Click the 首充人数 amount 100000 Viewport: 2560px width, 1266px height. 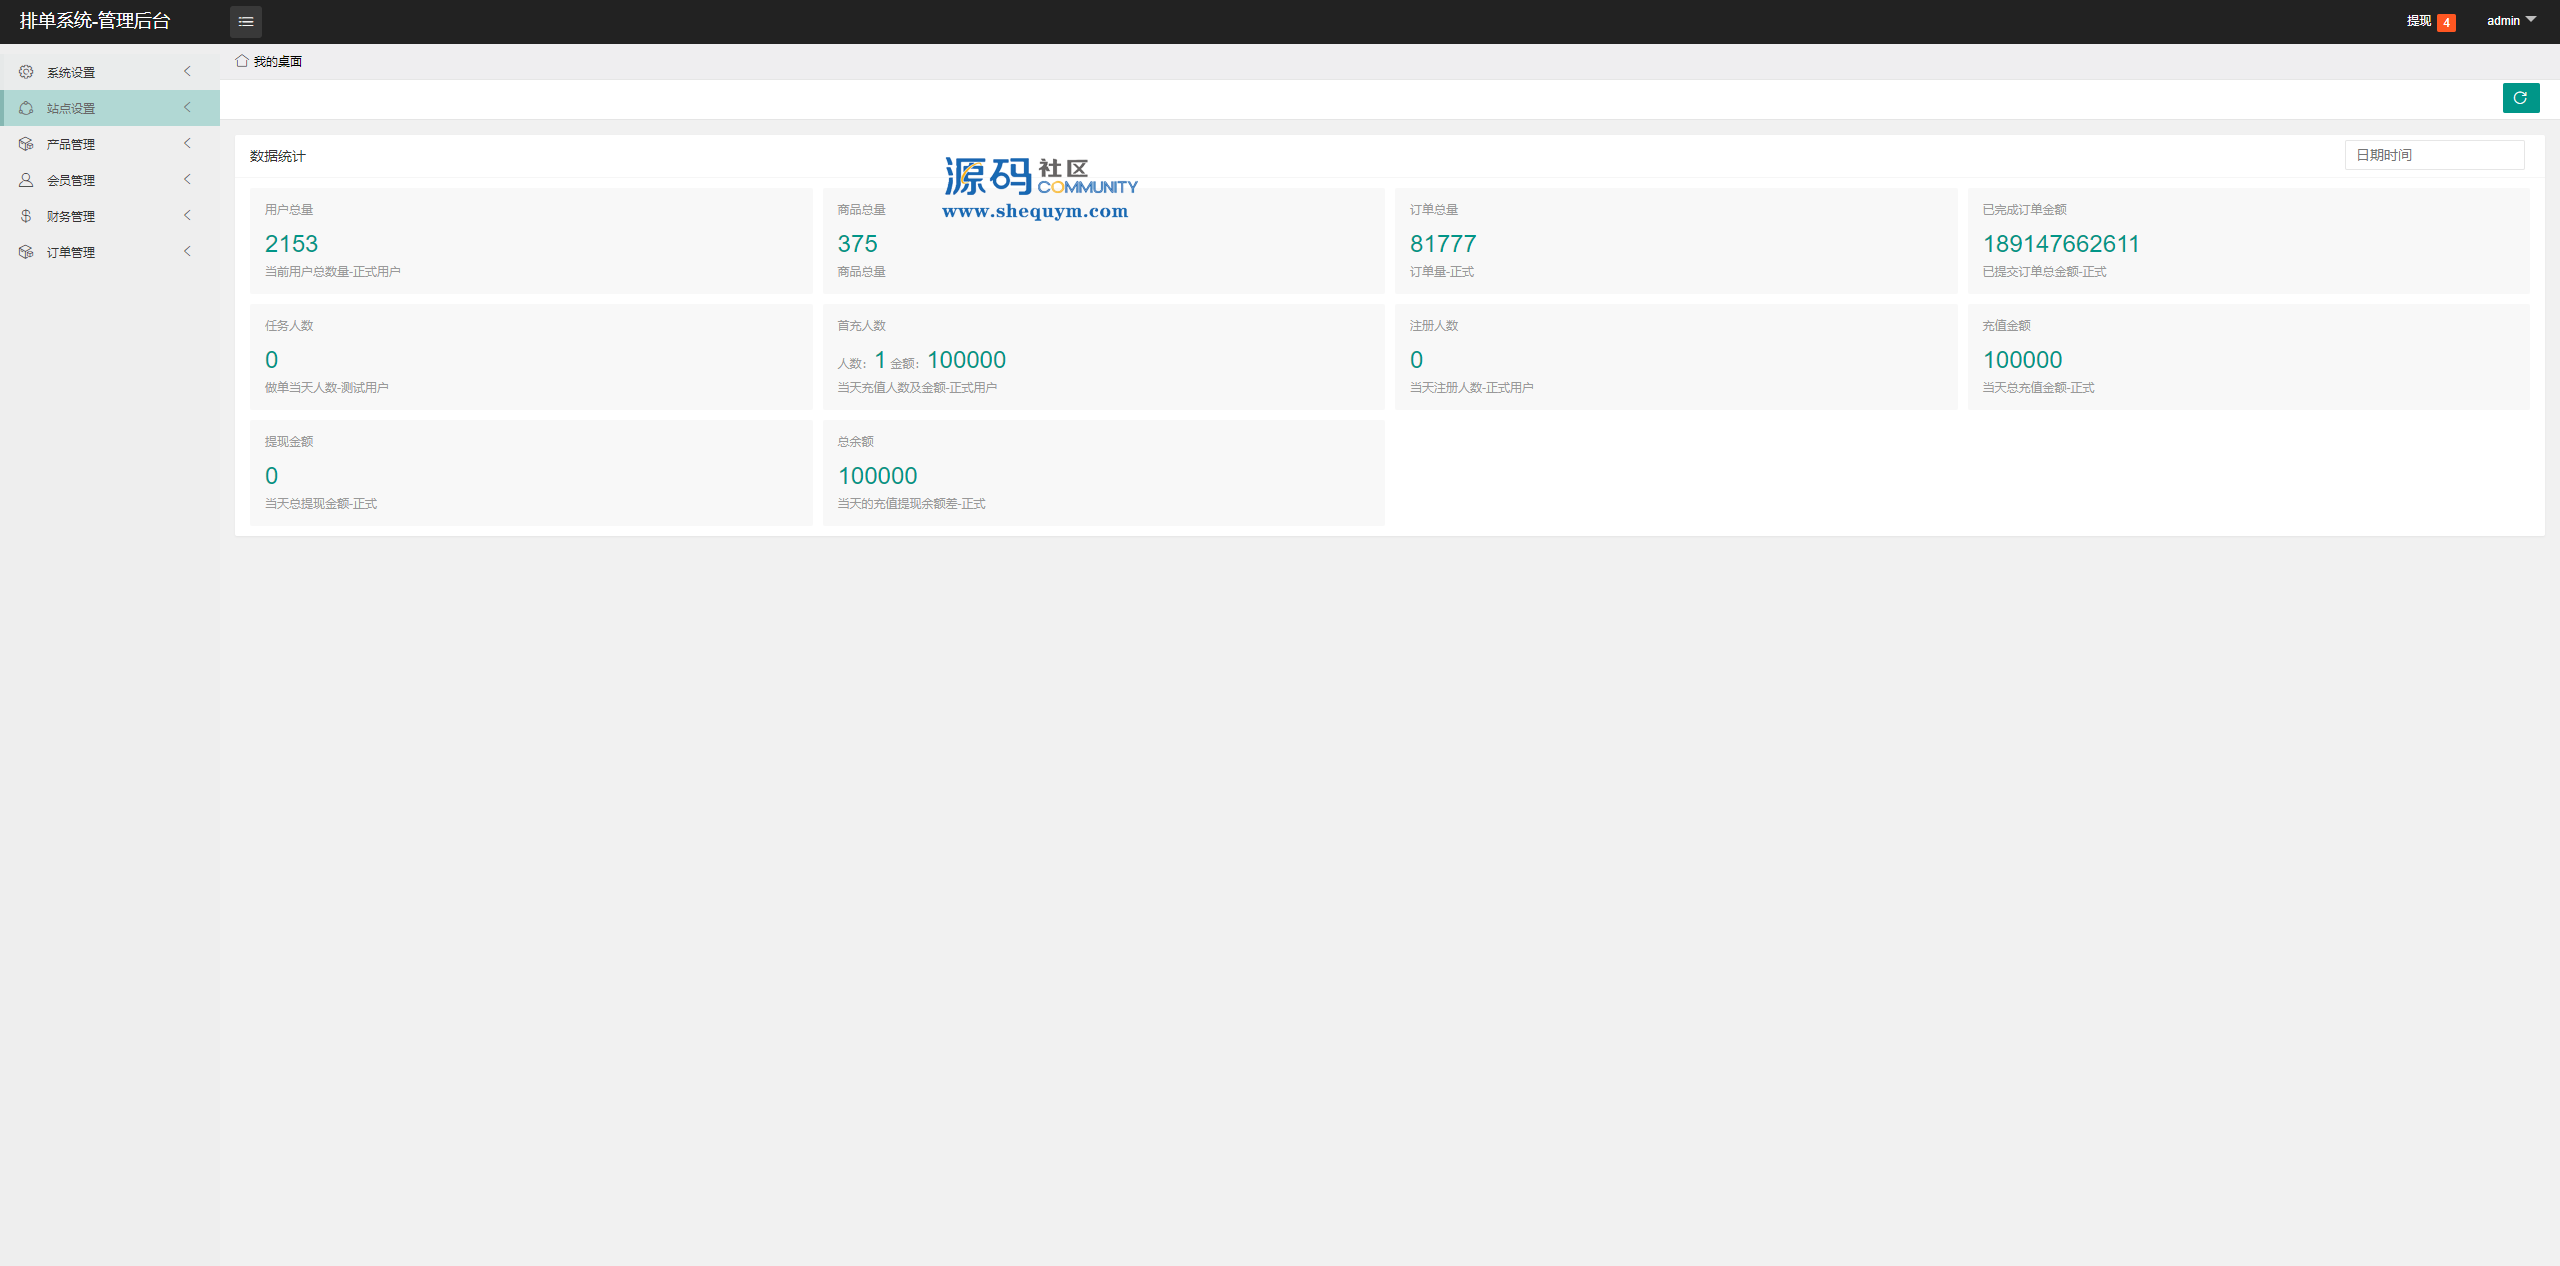966,360
